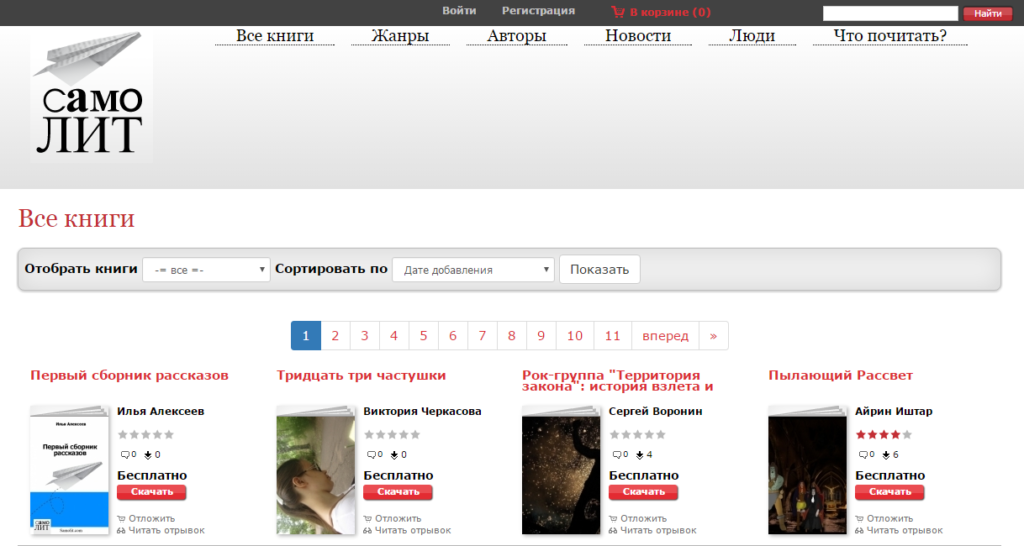Download Тридцать три частушки via Скачать

[398, 492]
